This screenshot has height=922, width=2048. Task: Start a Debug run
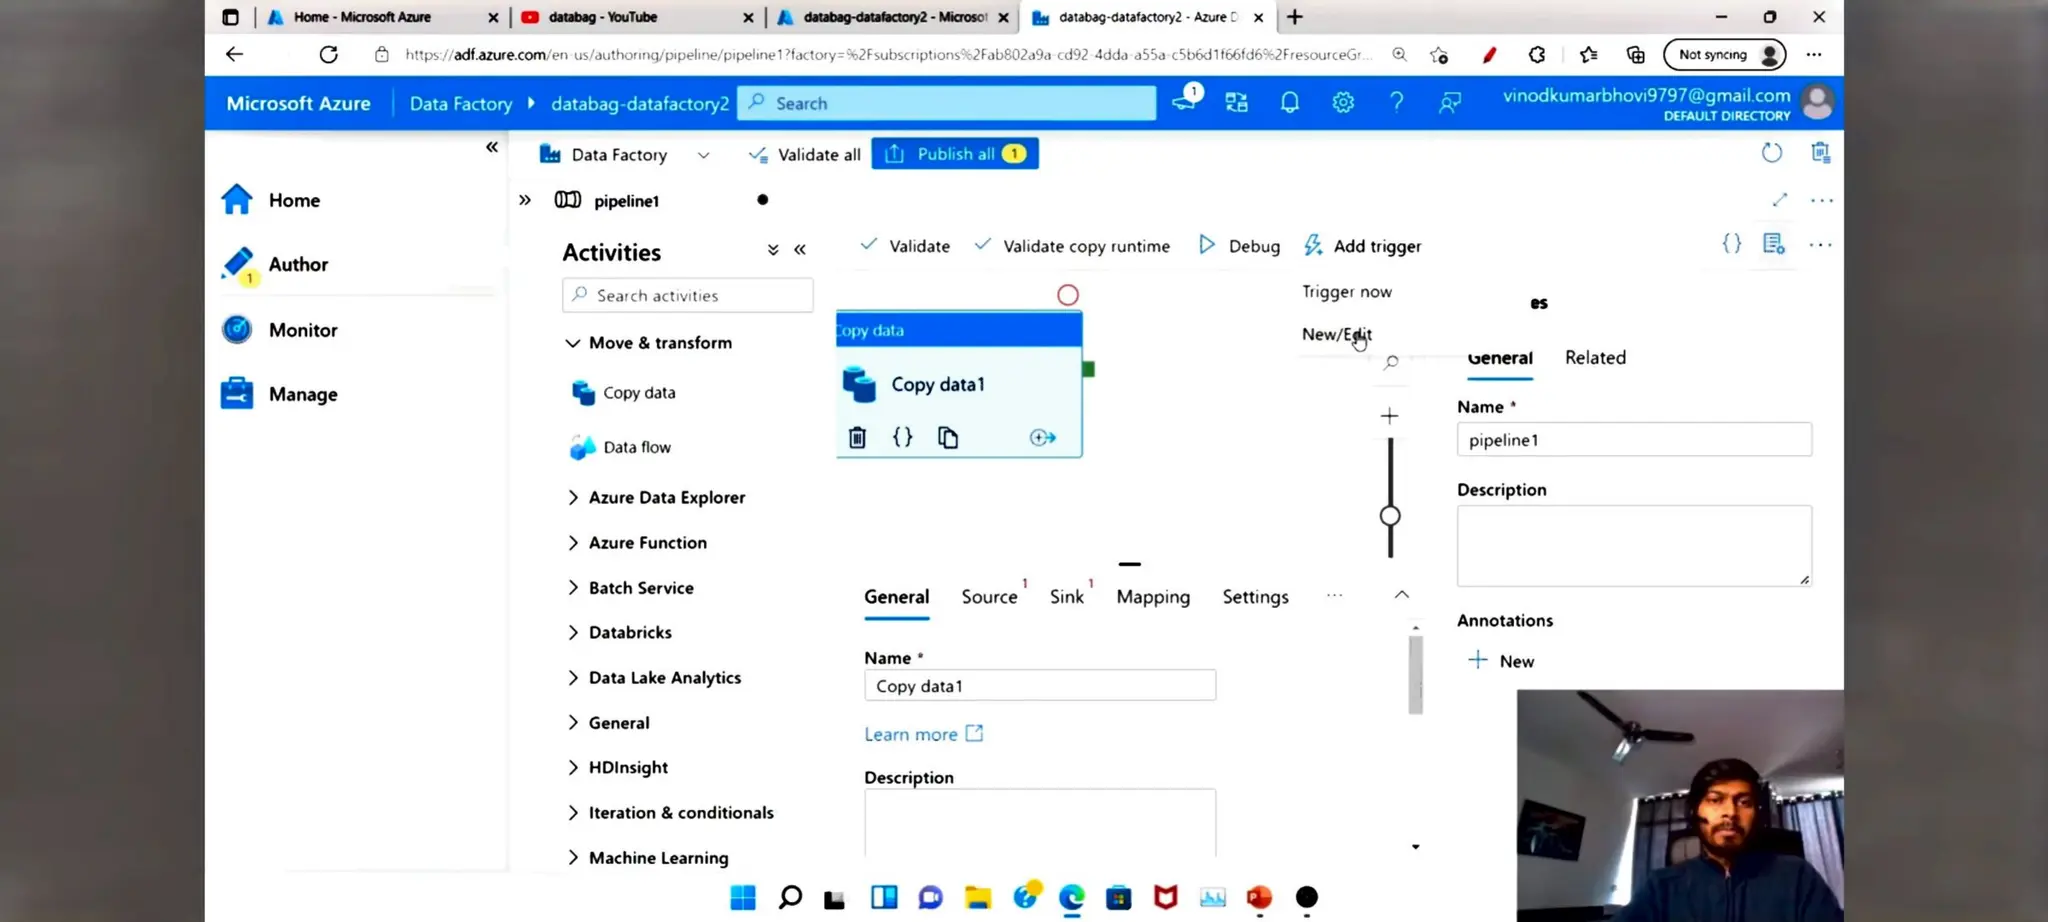(1239, 246)
